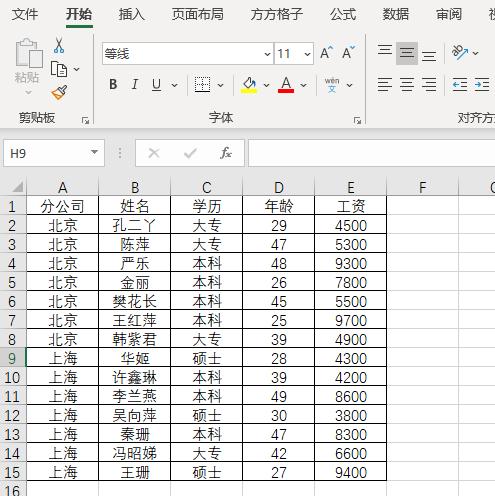Open font group dialog launcher

357,120
